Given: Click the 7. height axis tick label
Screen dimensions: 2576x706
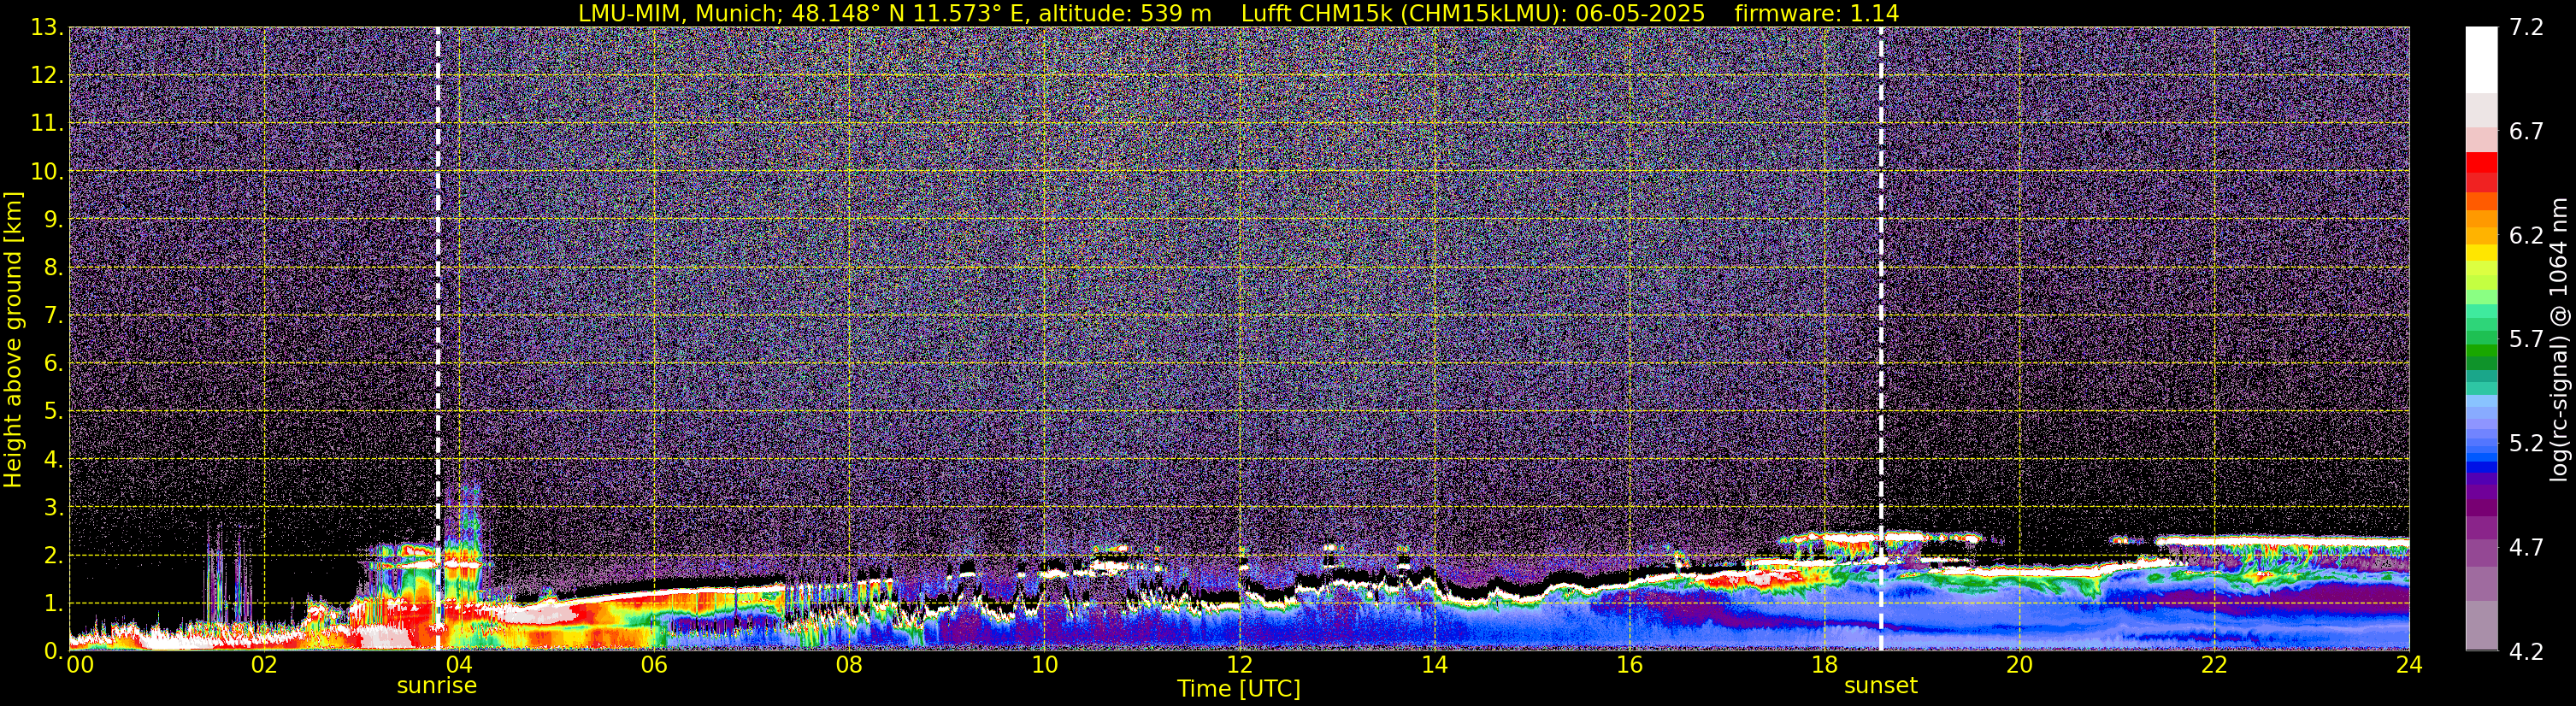Looking at the screenshot, I should (x=54, y=315).
